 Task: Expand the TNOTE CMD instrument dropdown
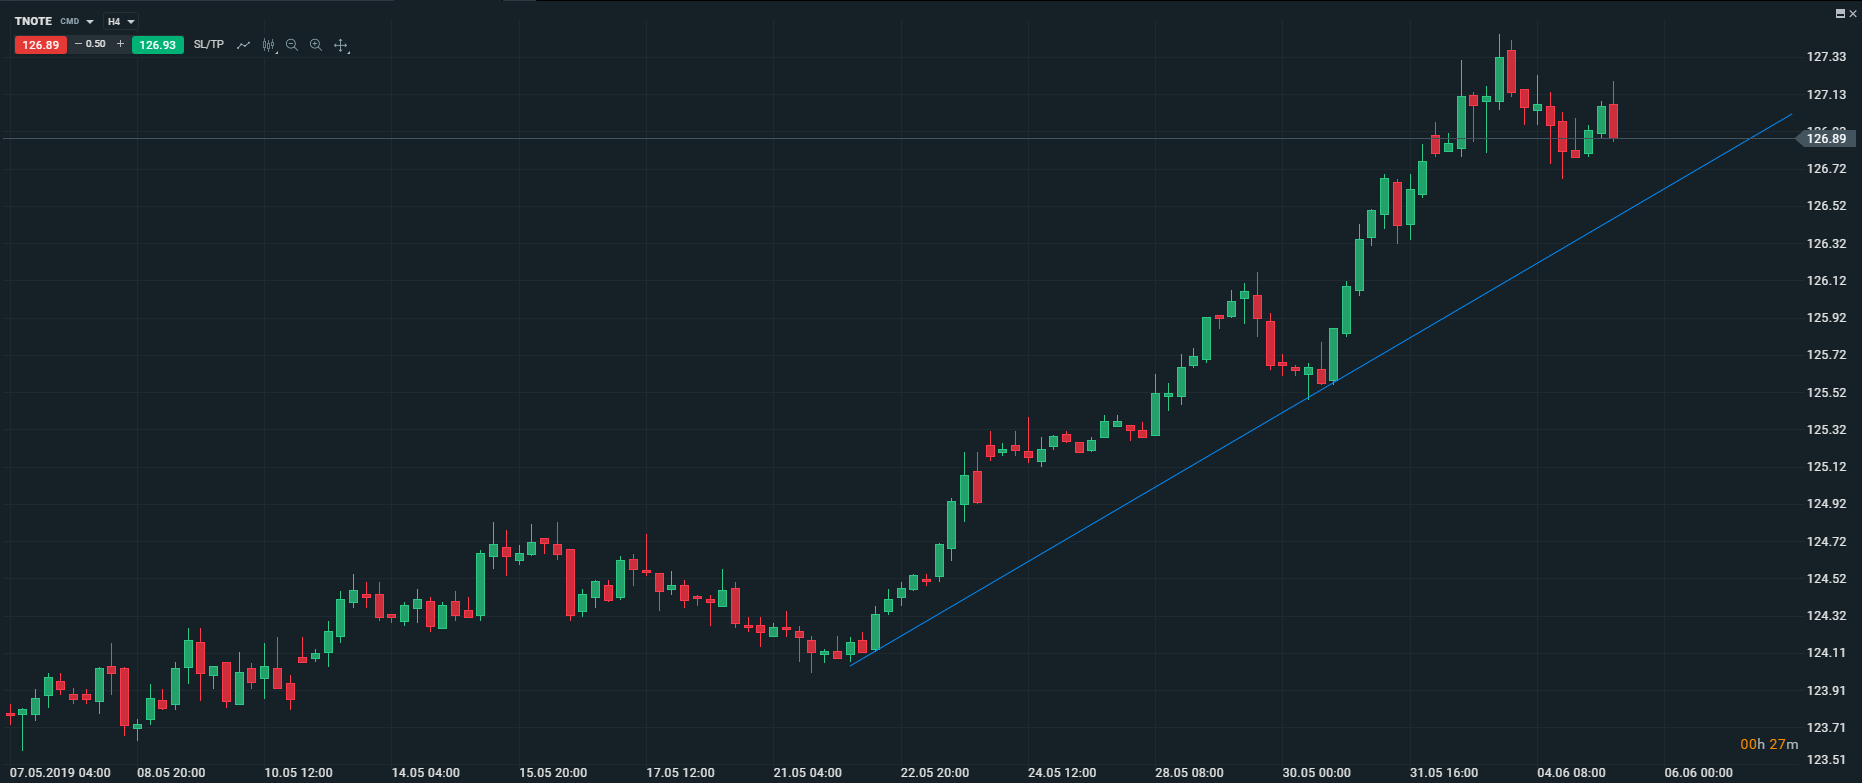[x=90, y=22]
